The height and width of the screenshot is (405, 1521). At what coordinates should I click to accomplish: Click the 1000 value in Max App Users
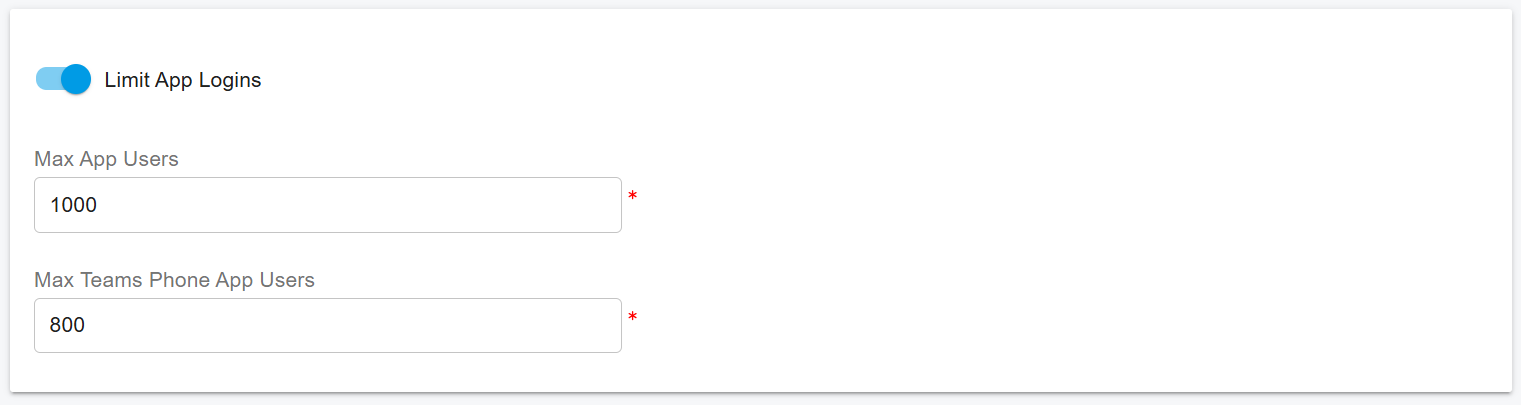pyautogui.click(x=73, y=205)
